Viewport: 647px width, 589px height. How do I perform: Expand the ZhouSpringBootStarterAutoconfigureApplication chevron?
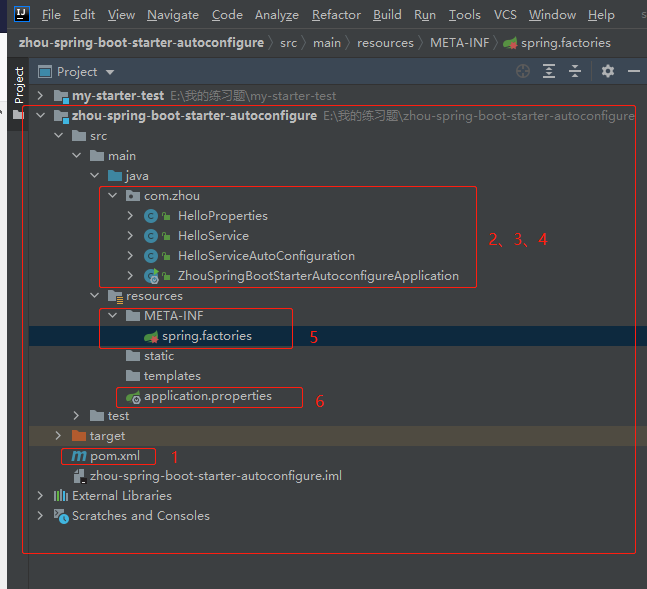130,275
